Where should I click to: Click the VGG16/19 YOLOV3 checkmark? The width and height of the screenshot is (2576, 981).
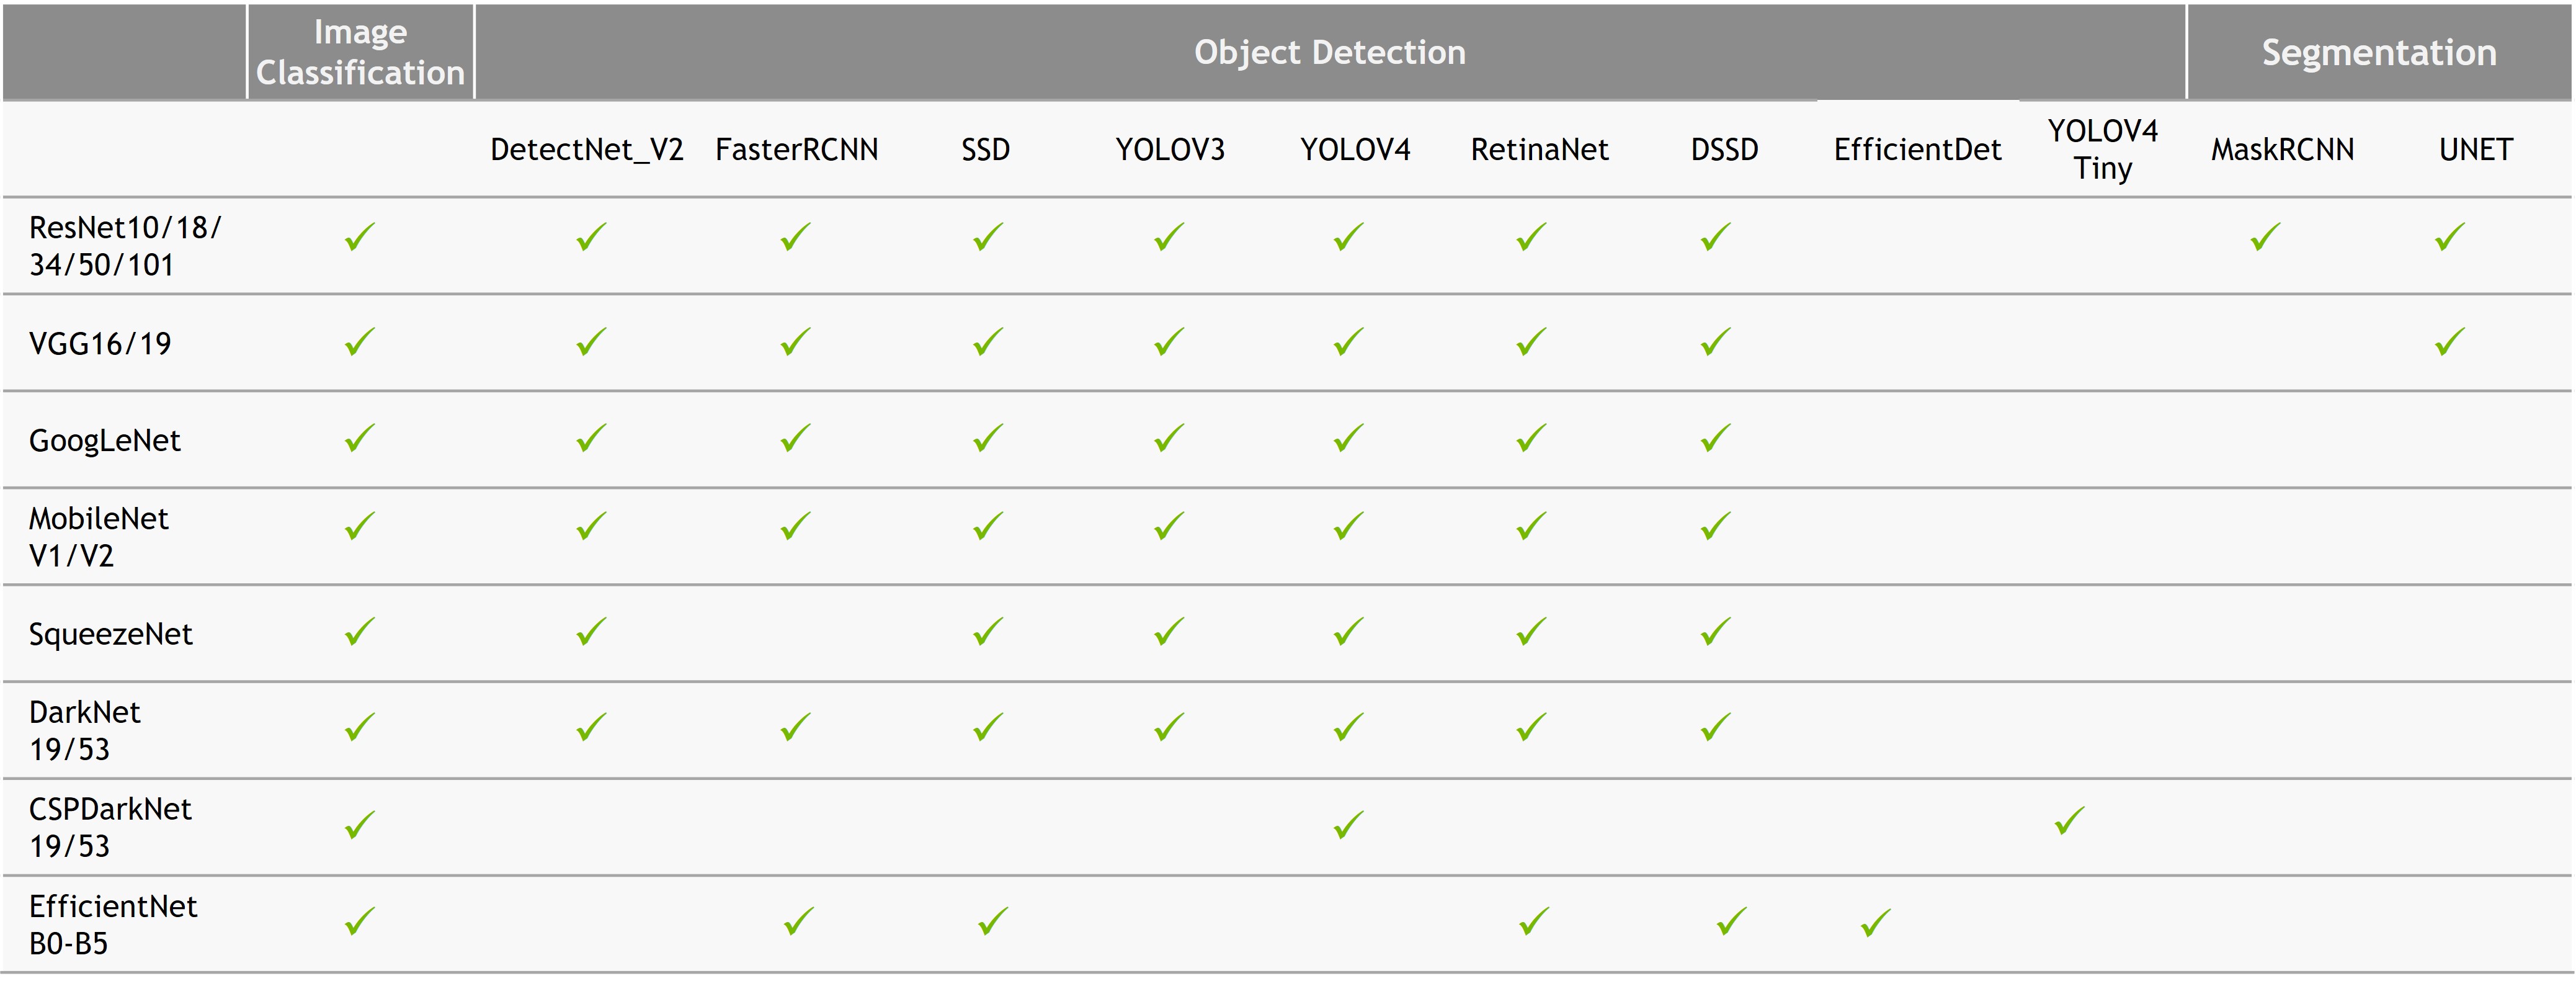(1168, 342)
